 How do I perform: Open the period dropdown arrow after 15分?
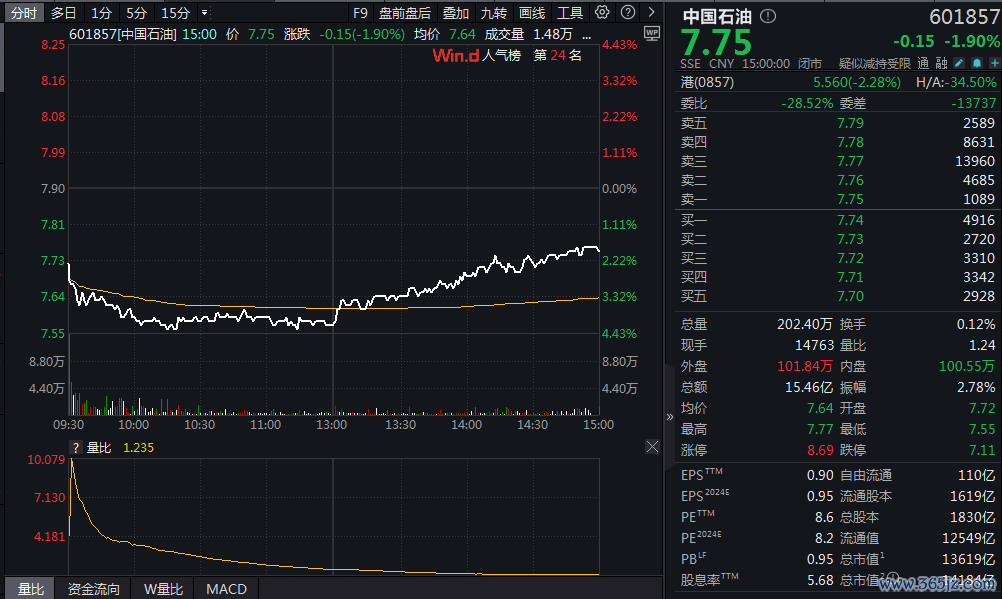204,13
